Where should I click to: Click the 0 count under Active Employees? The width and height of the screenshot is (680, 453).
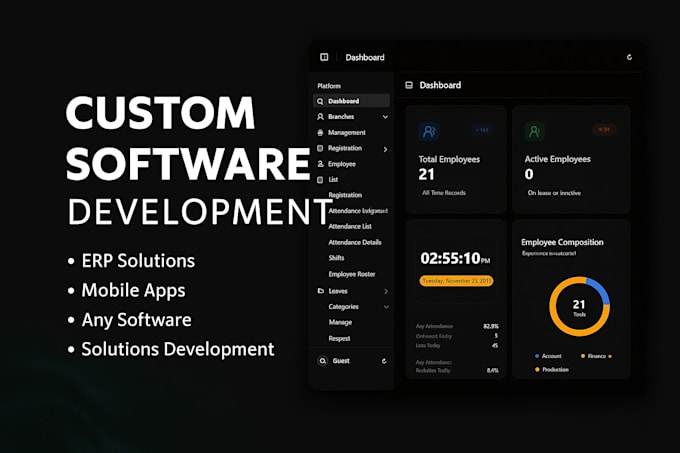529,174
